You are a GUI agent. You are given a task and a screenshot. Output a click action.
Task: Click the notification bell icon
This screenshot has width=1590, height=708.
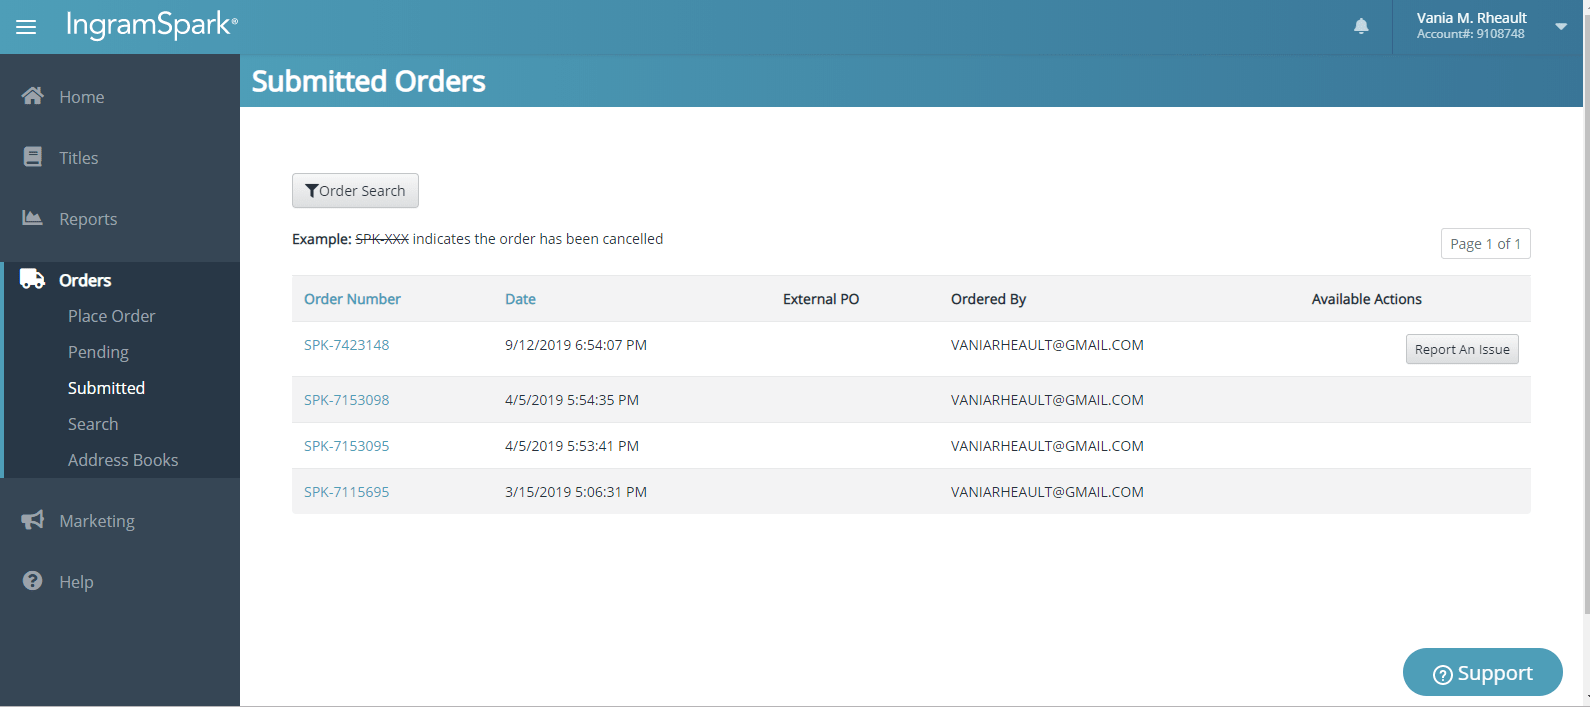click(1361, 26)
